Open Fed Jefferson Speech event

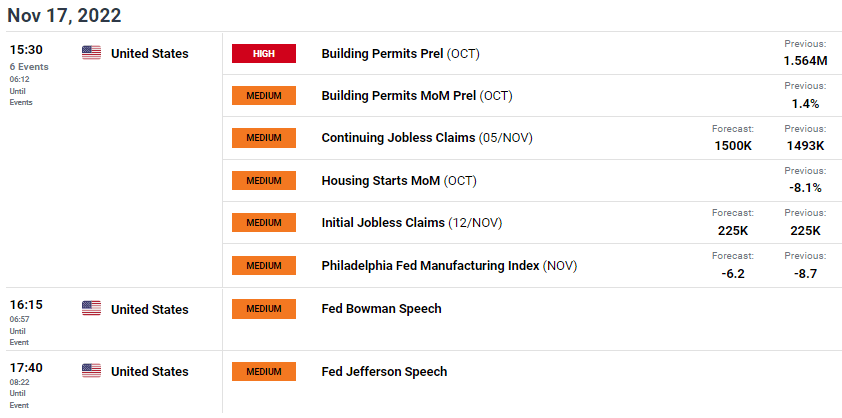[x=384, y=371]
